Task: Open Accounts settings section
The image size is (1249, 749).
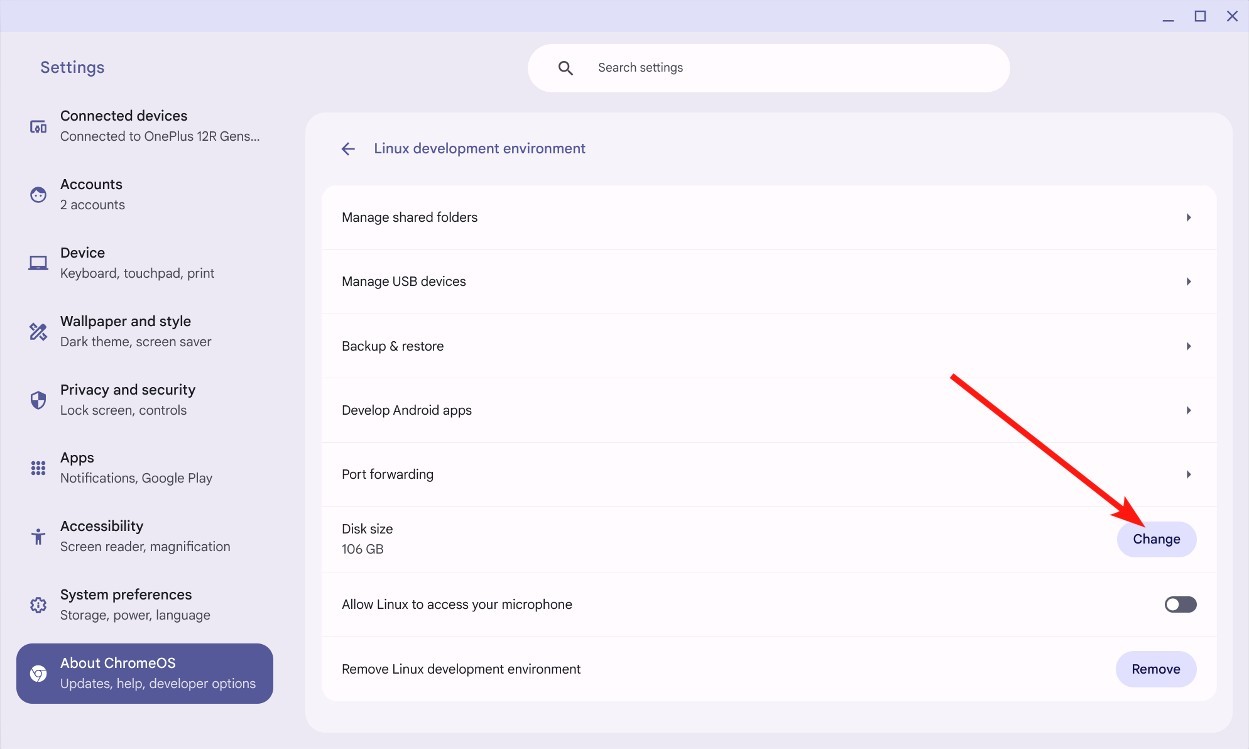Action: [145, 194]
